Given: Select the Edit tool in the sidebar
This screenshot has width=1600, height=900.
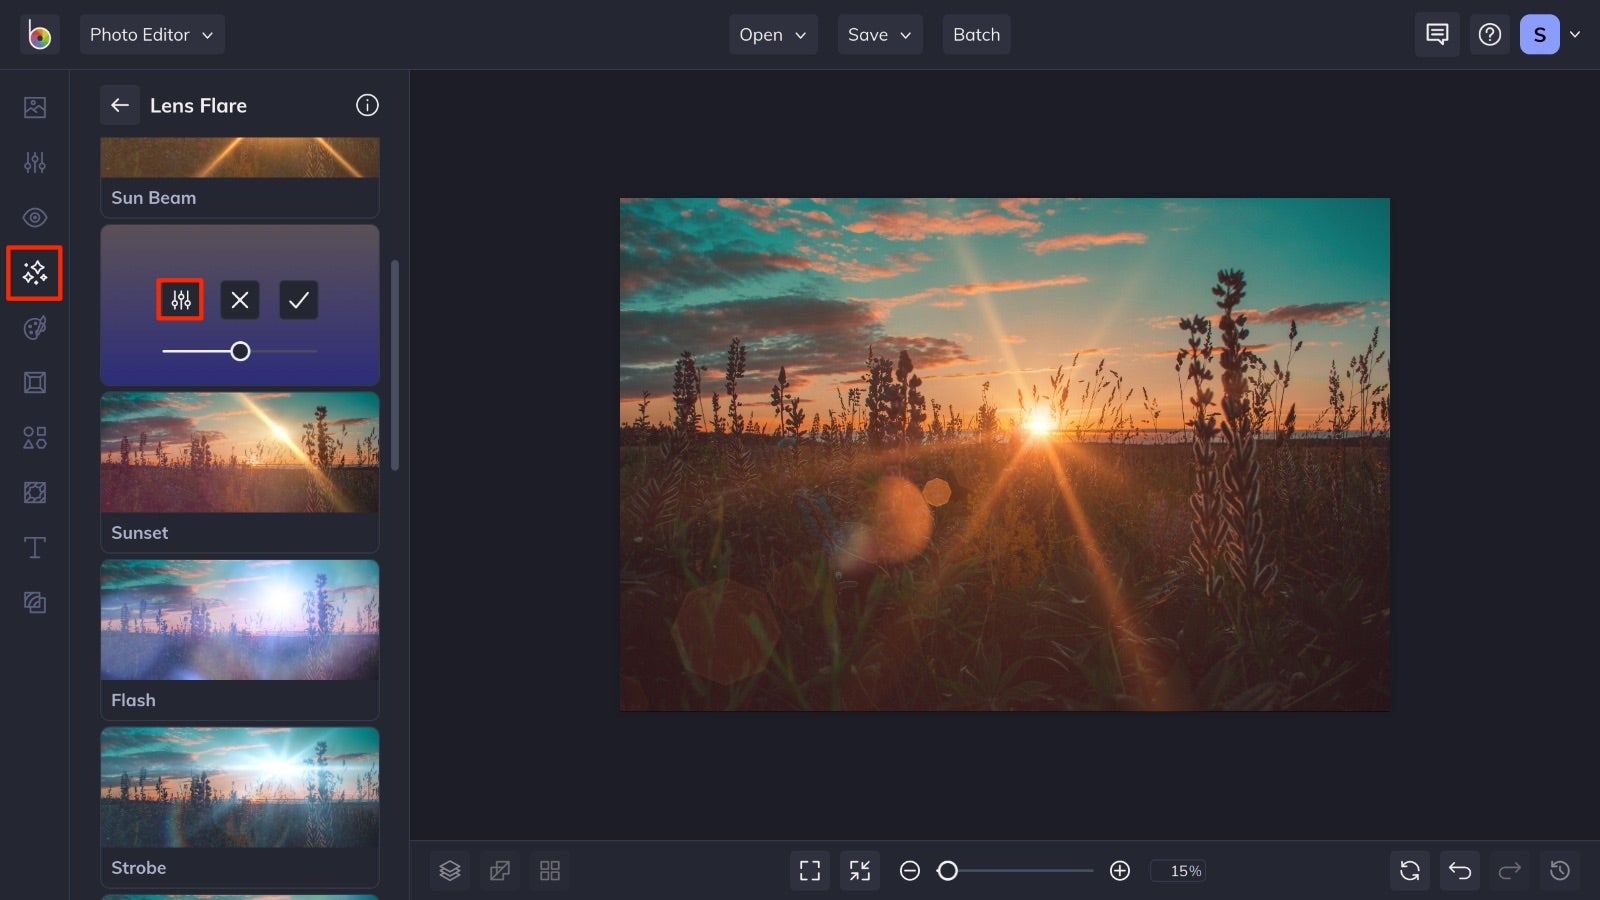Looking at the screenshot, I should coord(34,162).
